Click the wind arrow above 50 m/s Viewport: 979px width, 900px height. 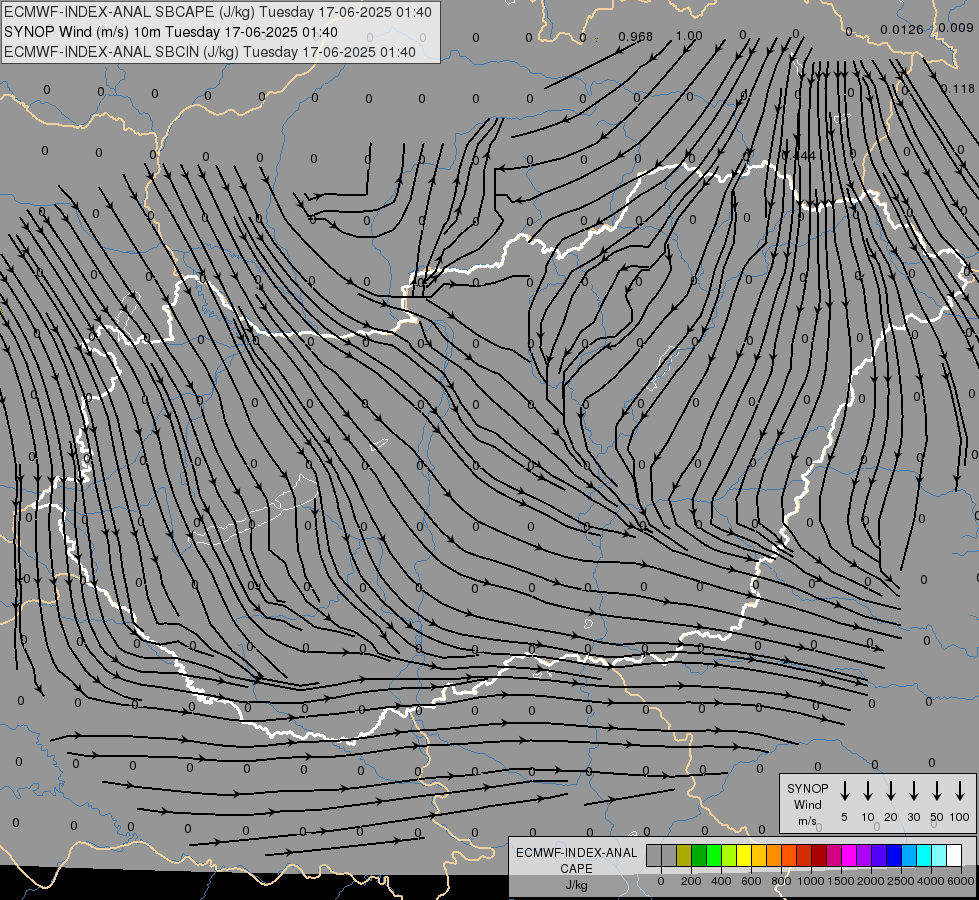click(x=937, y=791)
